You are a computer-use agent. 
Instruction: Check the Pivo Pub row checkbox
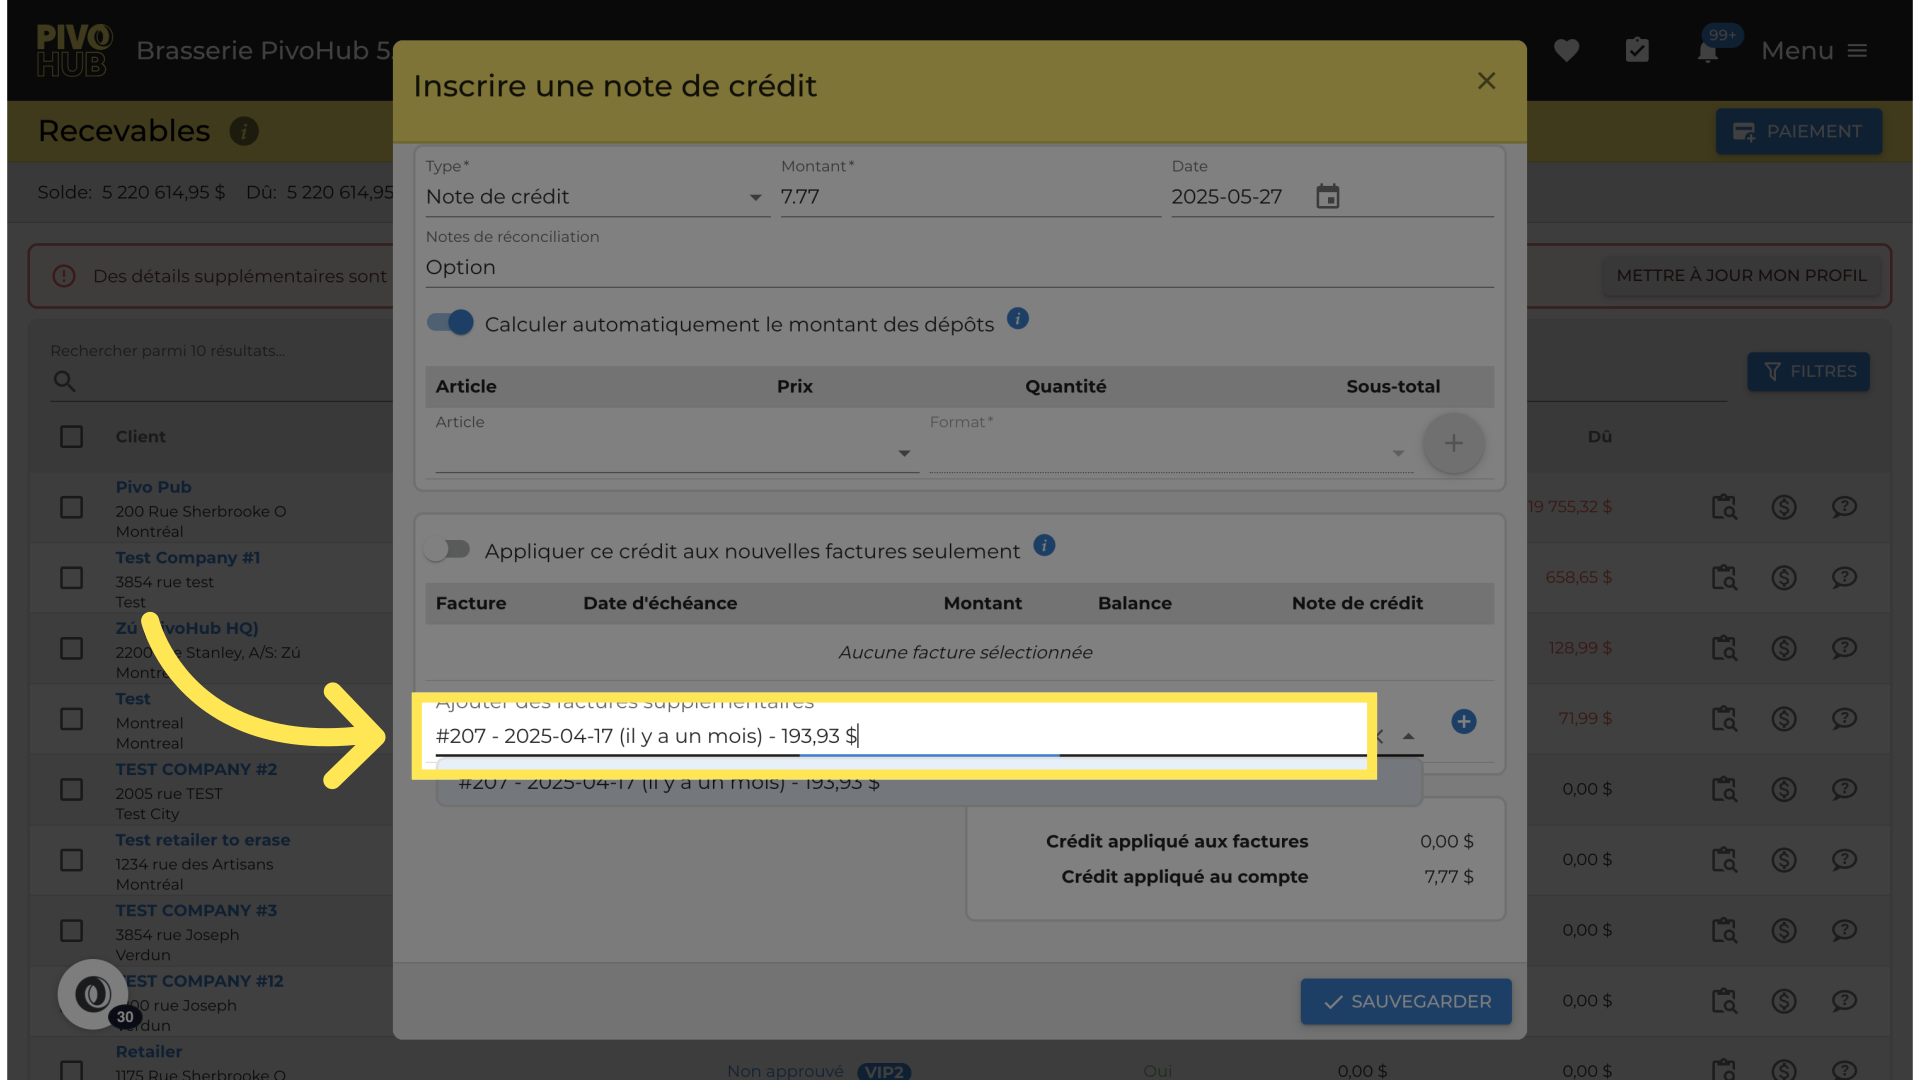point(71,507)
